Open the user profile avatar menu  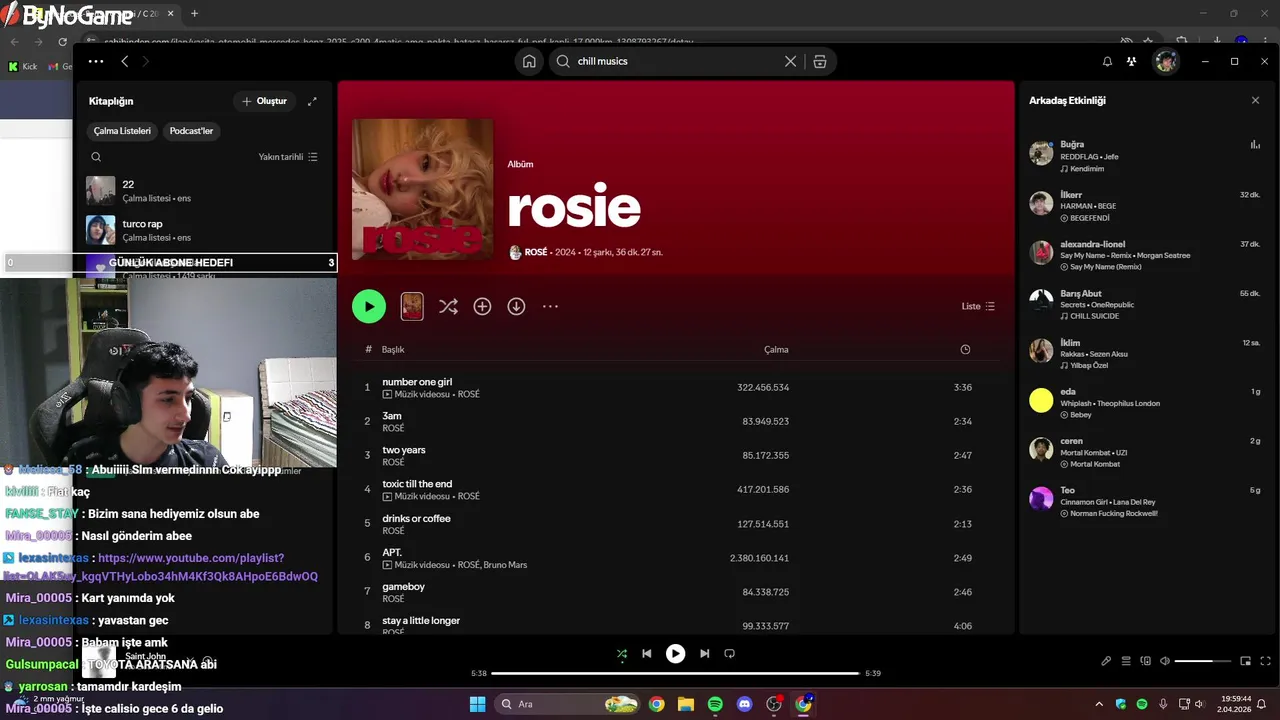click(1166, 61)
